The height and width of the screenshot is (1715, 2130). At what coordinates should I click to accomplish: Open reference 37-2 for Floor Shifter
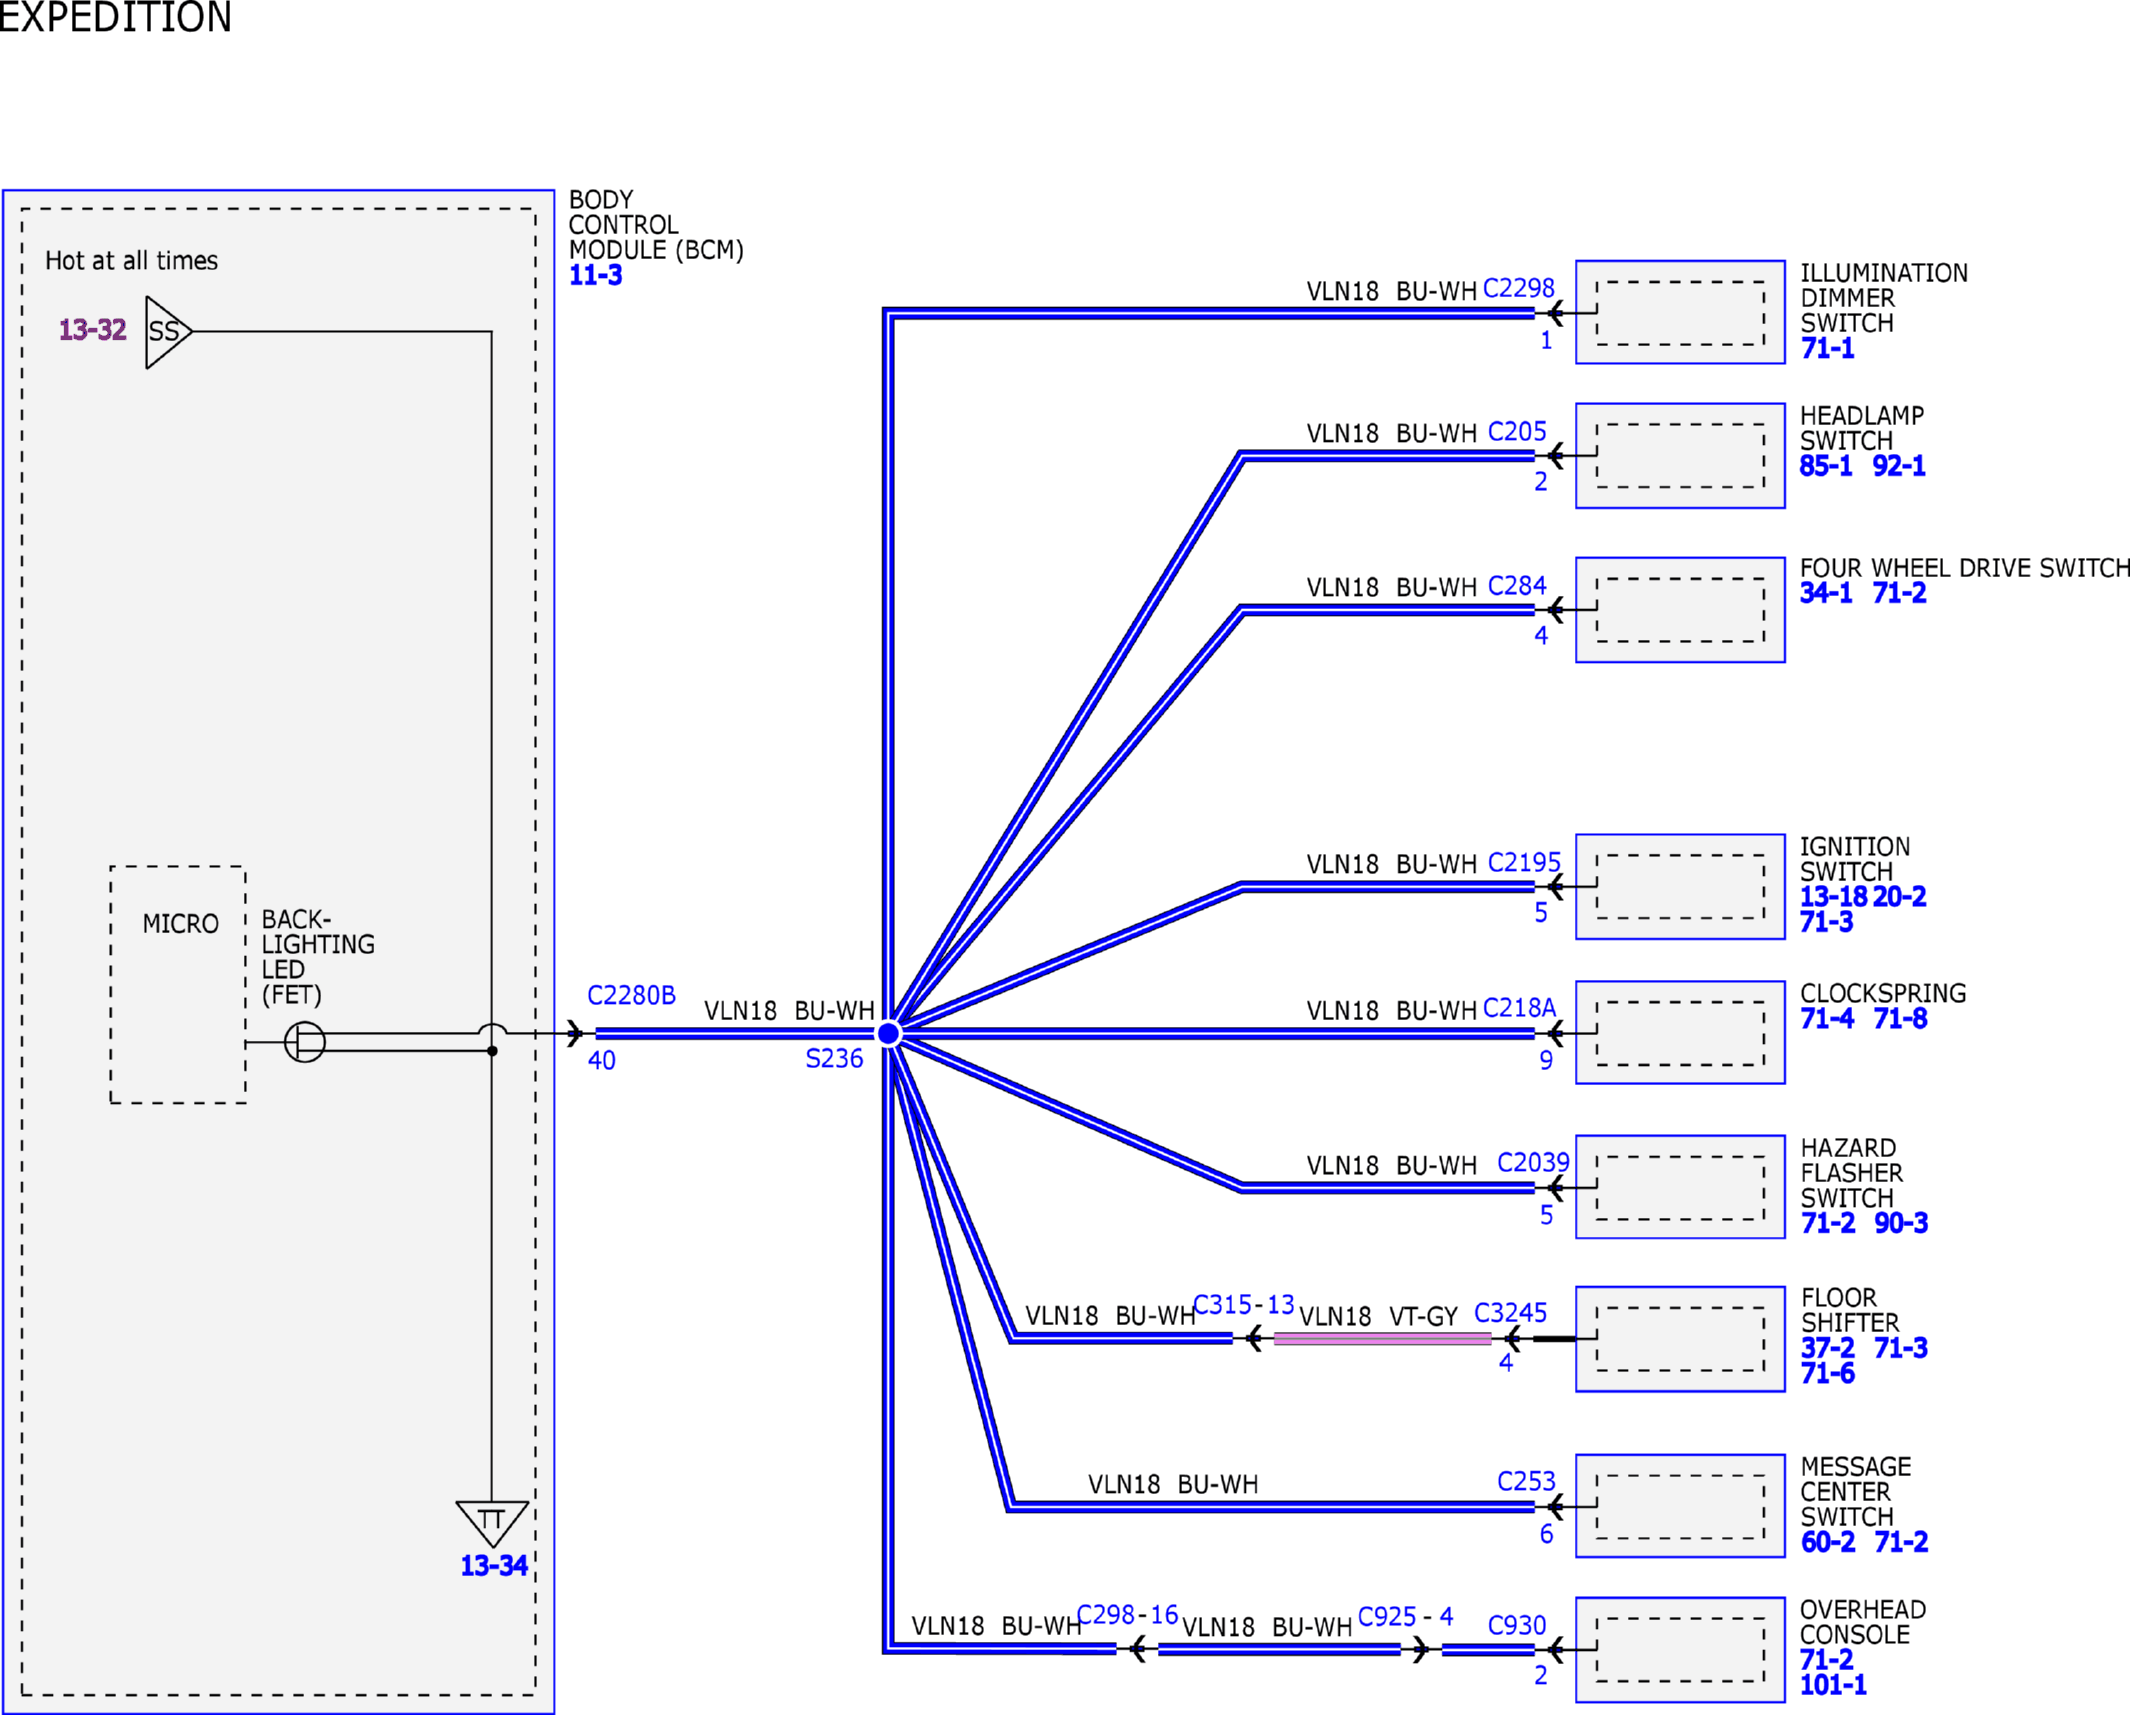(1828, 1348)
